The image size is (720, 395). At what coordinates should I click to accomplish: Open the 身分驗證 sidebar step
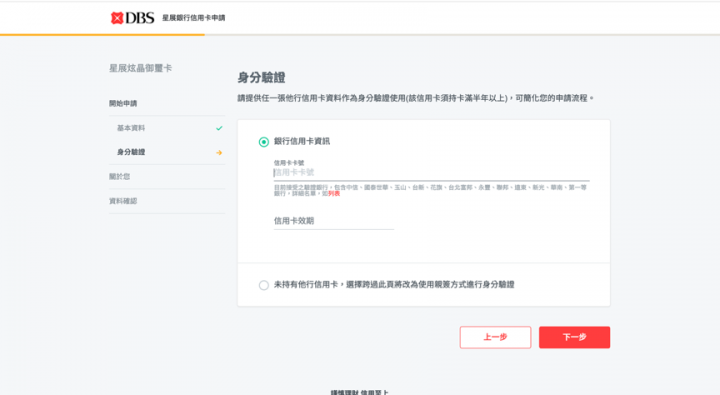pyautogui.click(x=131, y=152)
